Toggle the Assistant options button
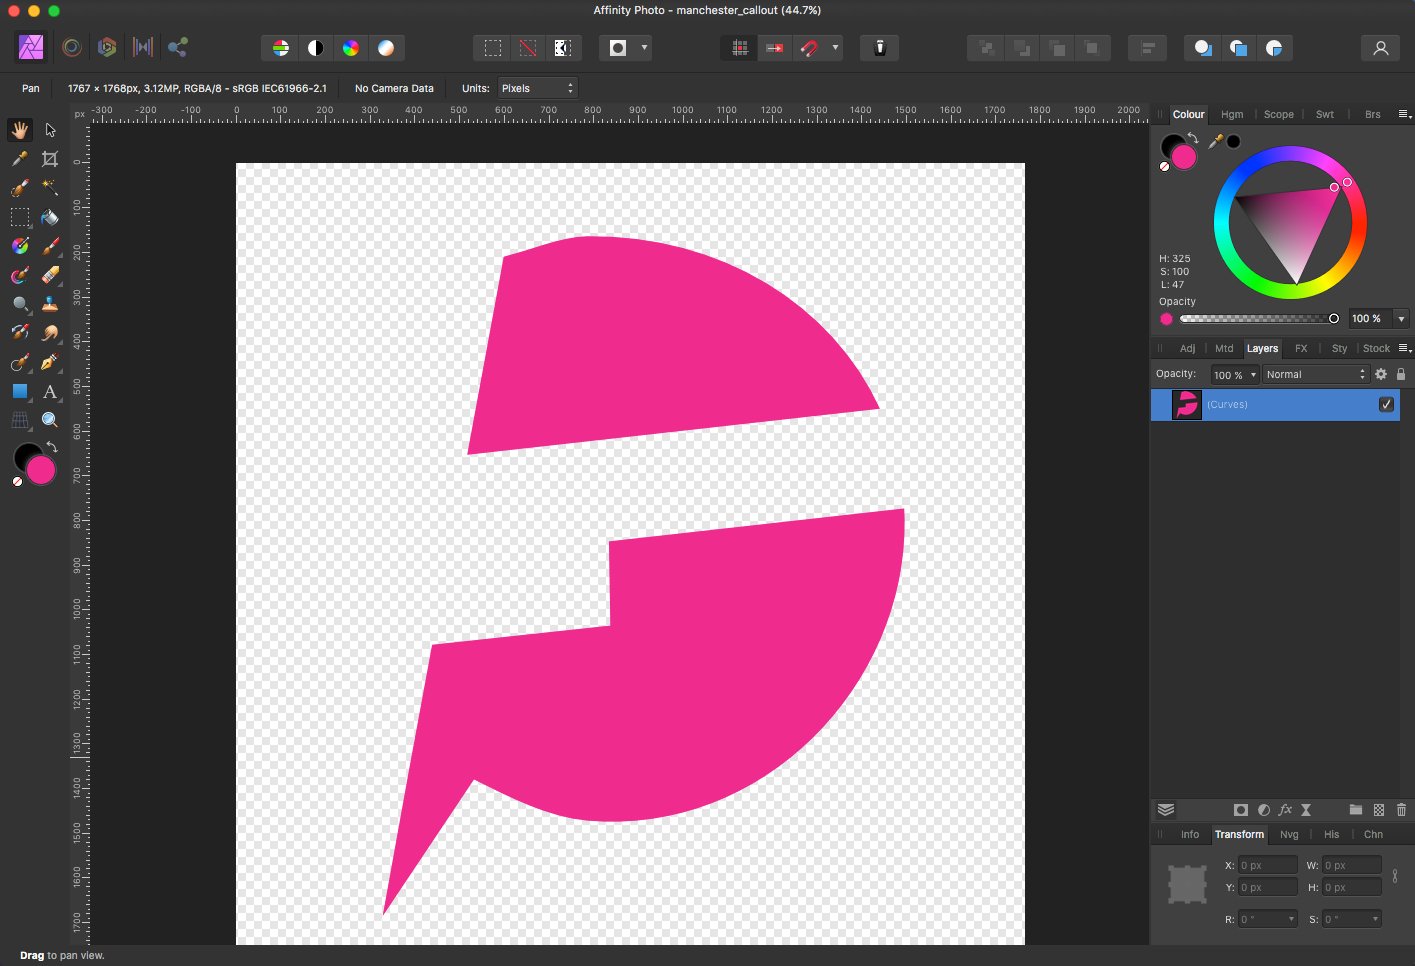The width and height of the screenshot is (1415, 966). point(880,48)
